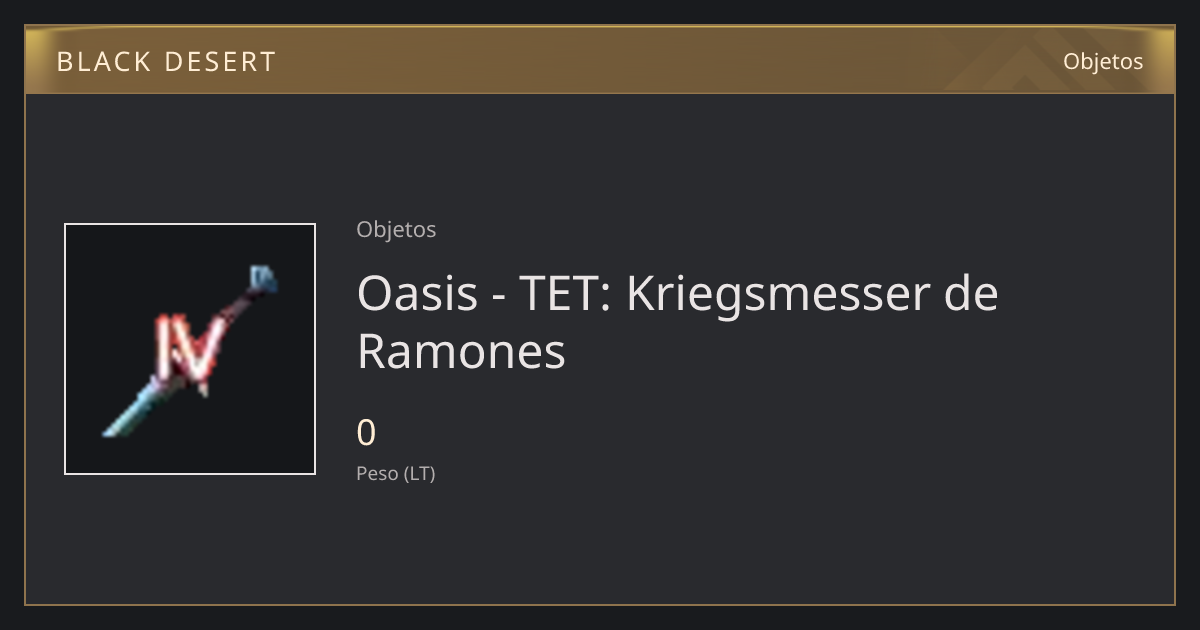Open the BLACK DESERT home title
Viewport: 1200px width, 630px height.
(166, 62)
